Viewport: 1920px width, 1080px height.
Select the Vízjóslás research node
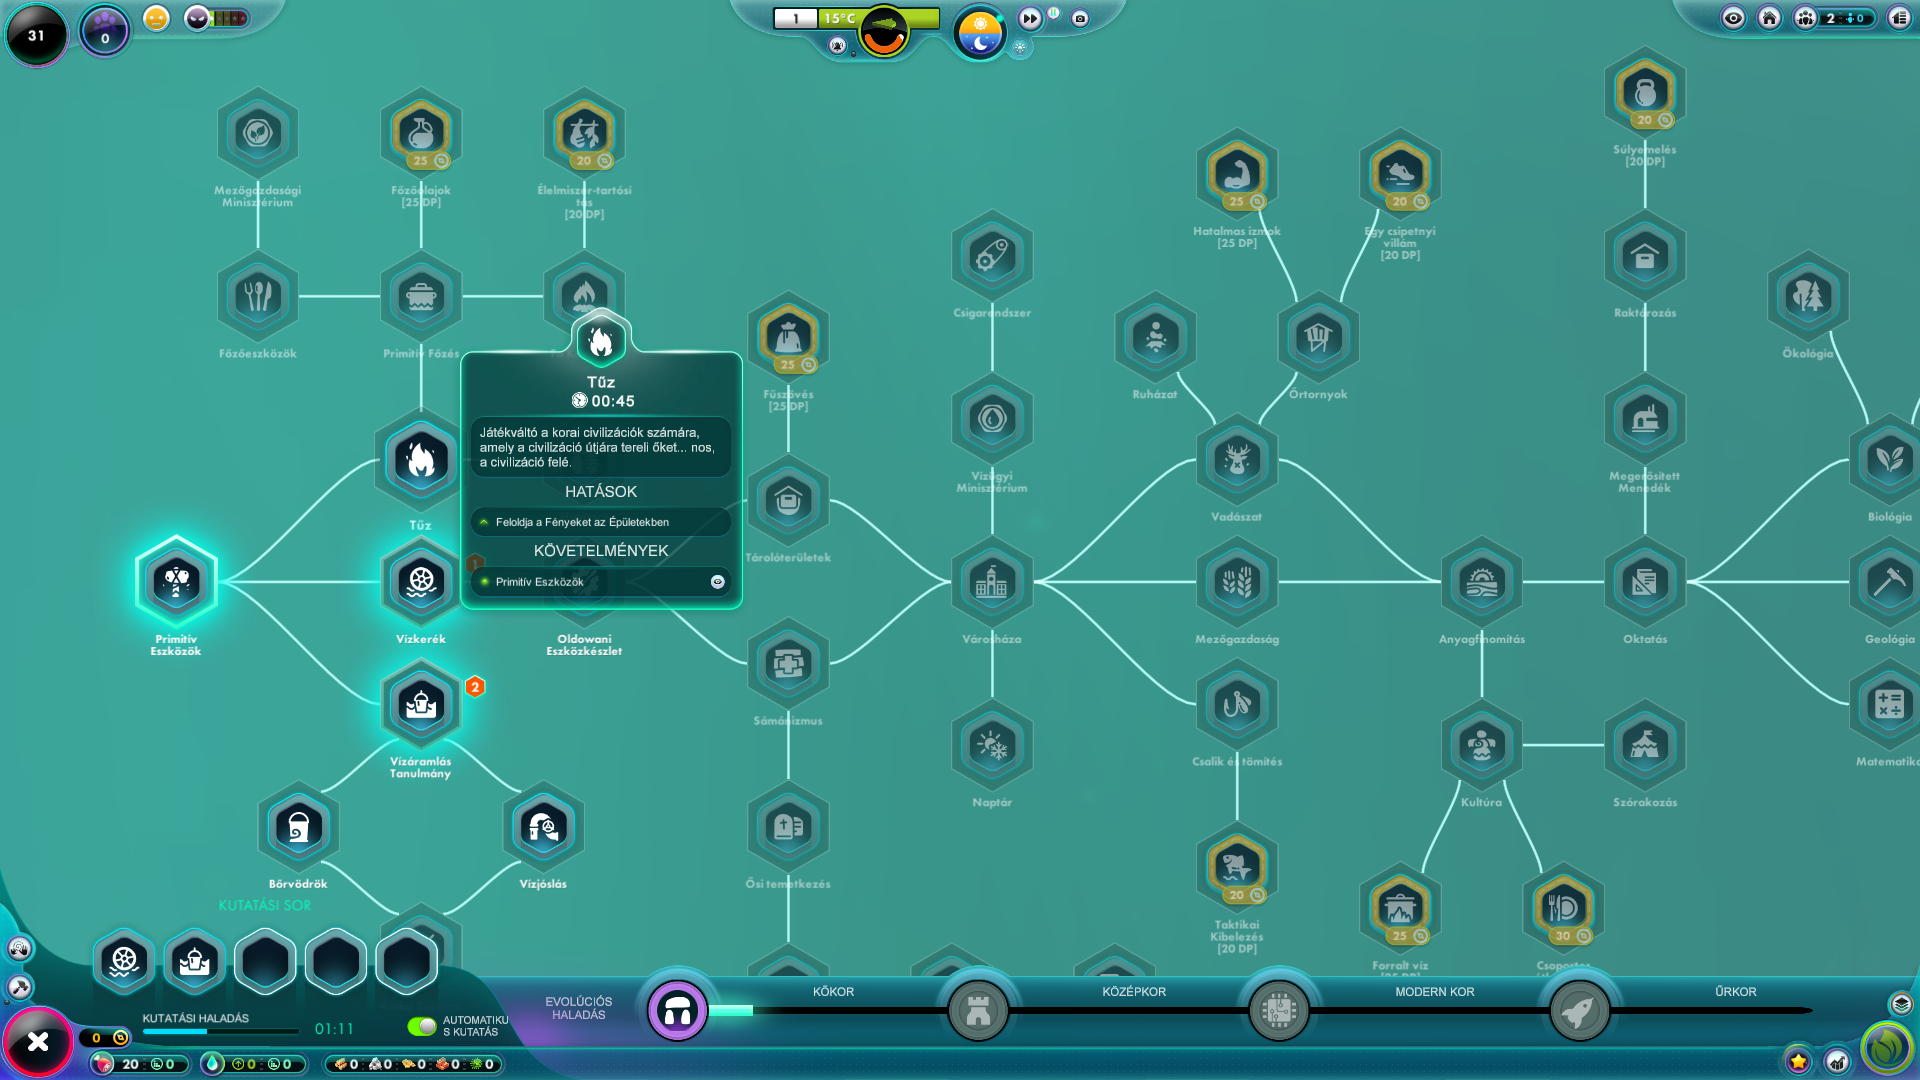[x=543, y=827]
